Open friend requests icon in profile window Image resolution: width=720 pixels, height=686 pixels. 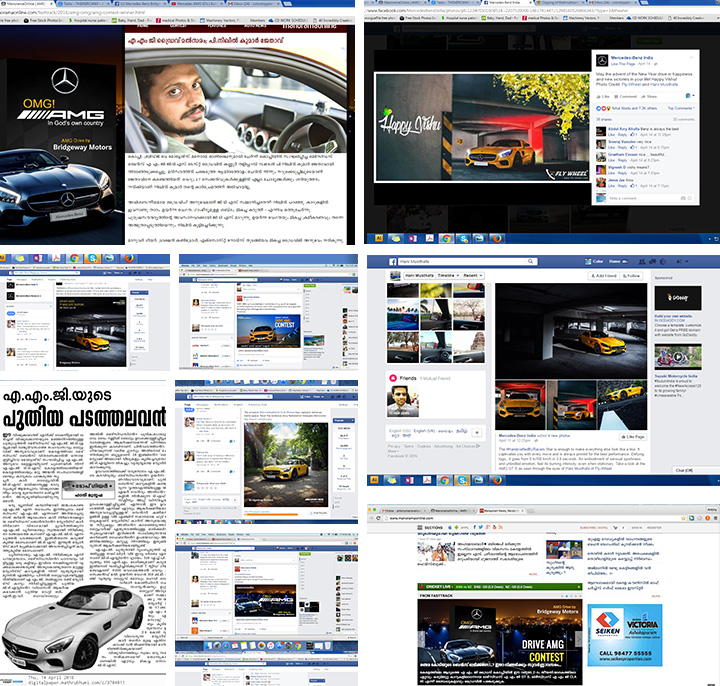[x=641, y=262]
